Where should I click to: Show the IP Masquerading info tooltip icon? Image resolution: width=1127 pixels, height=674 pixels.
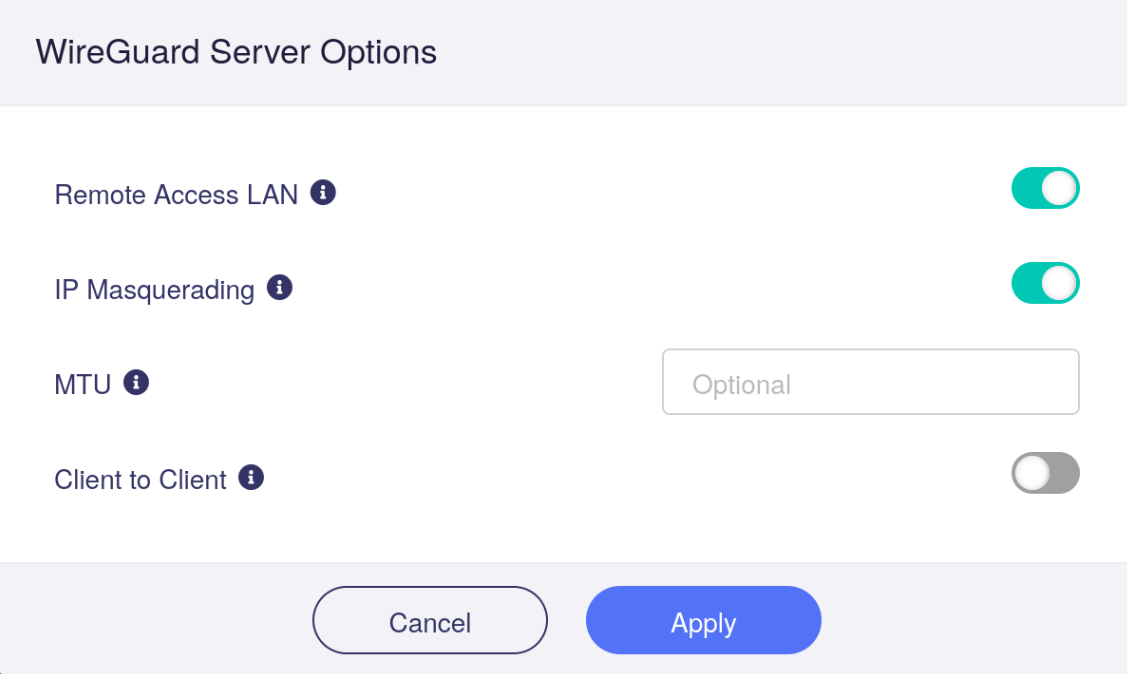[280, 287]
